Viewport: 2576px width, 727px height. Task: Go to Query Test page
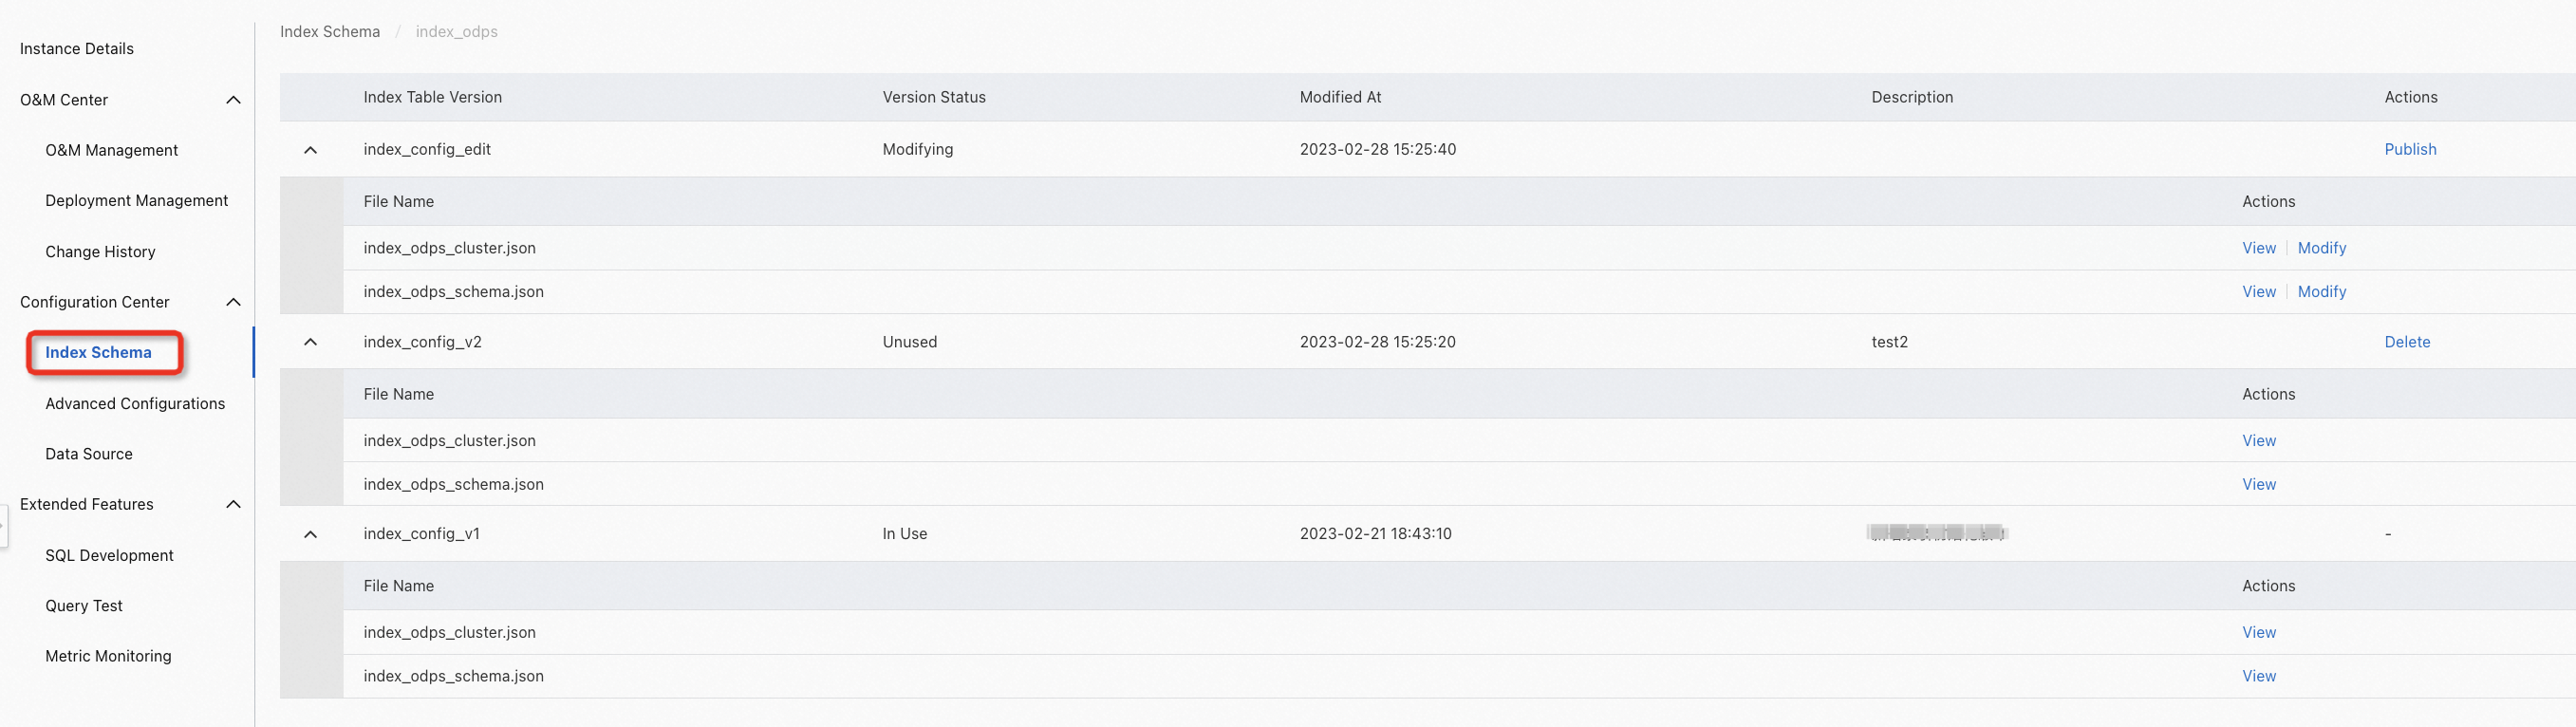tap(84, 606)
